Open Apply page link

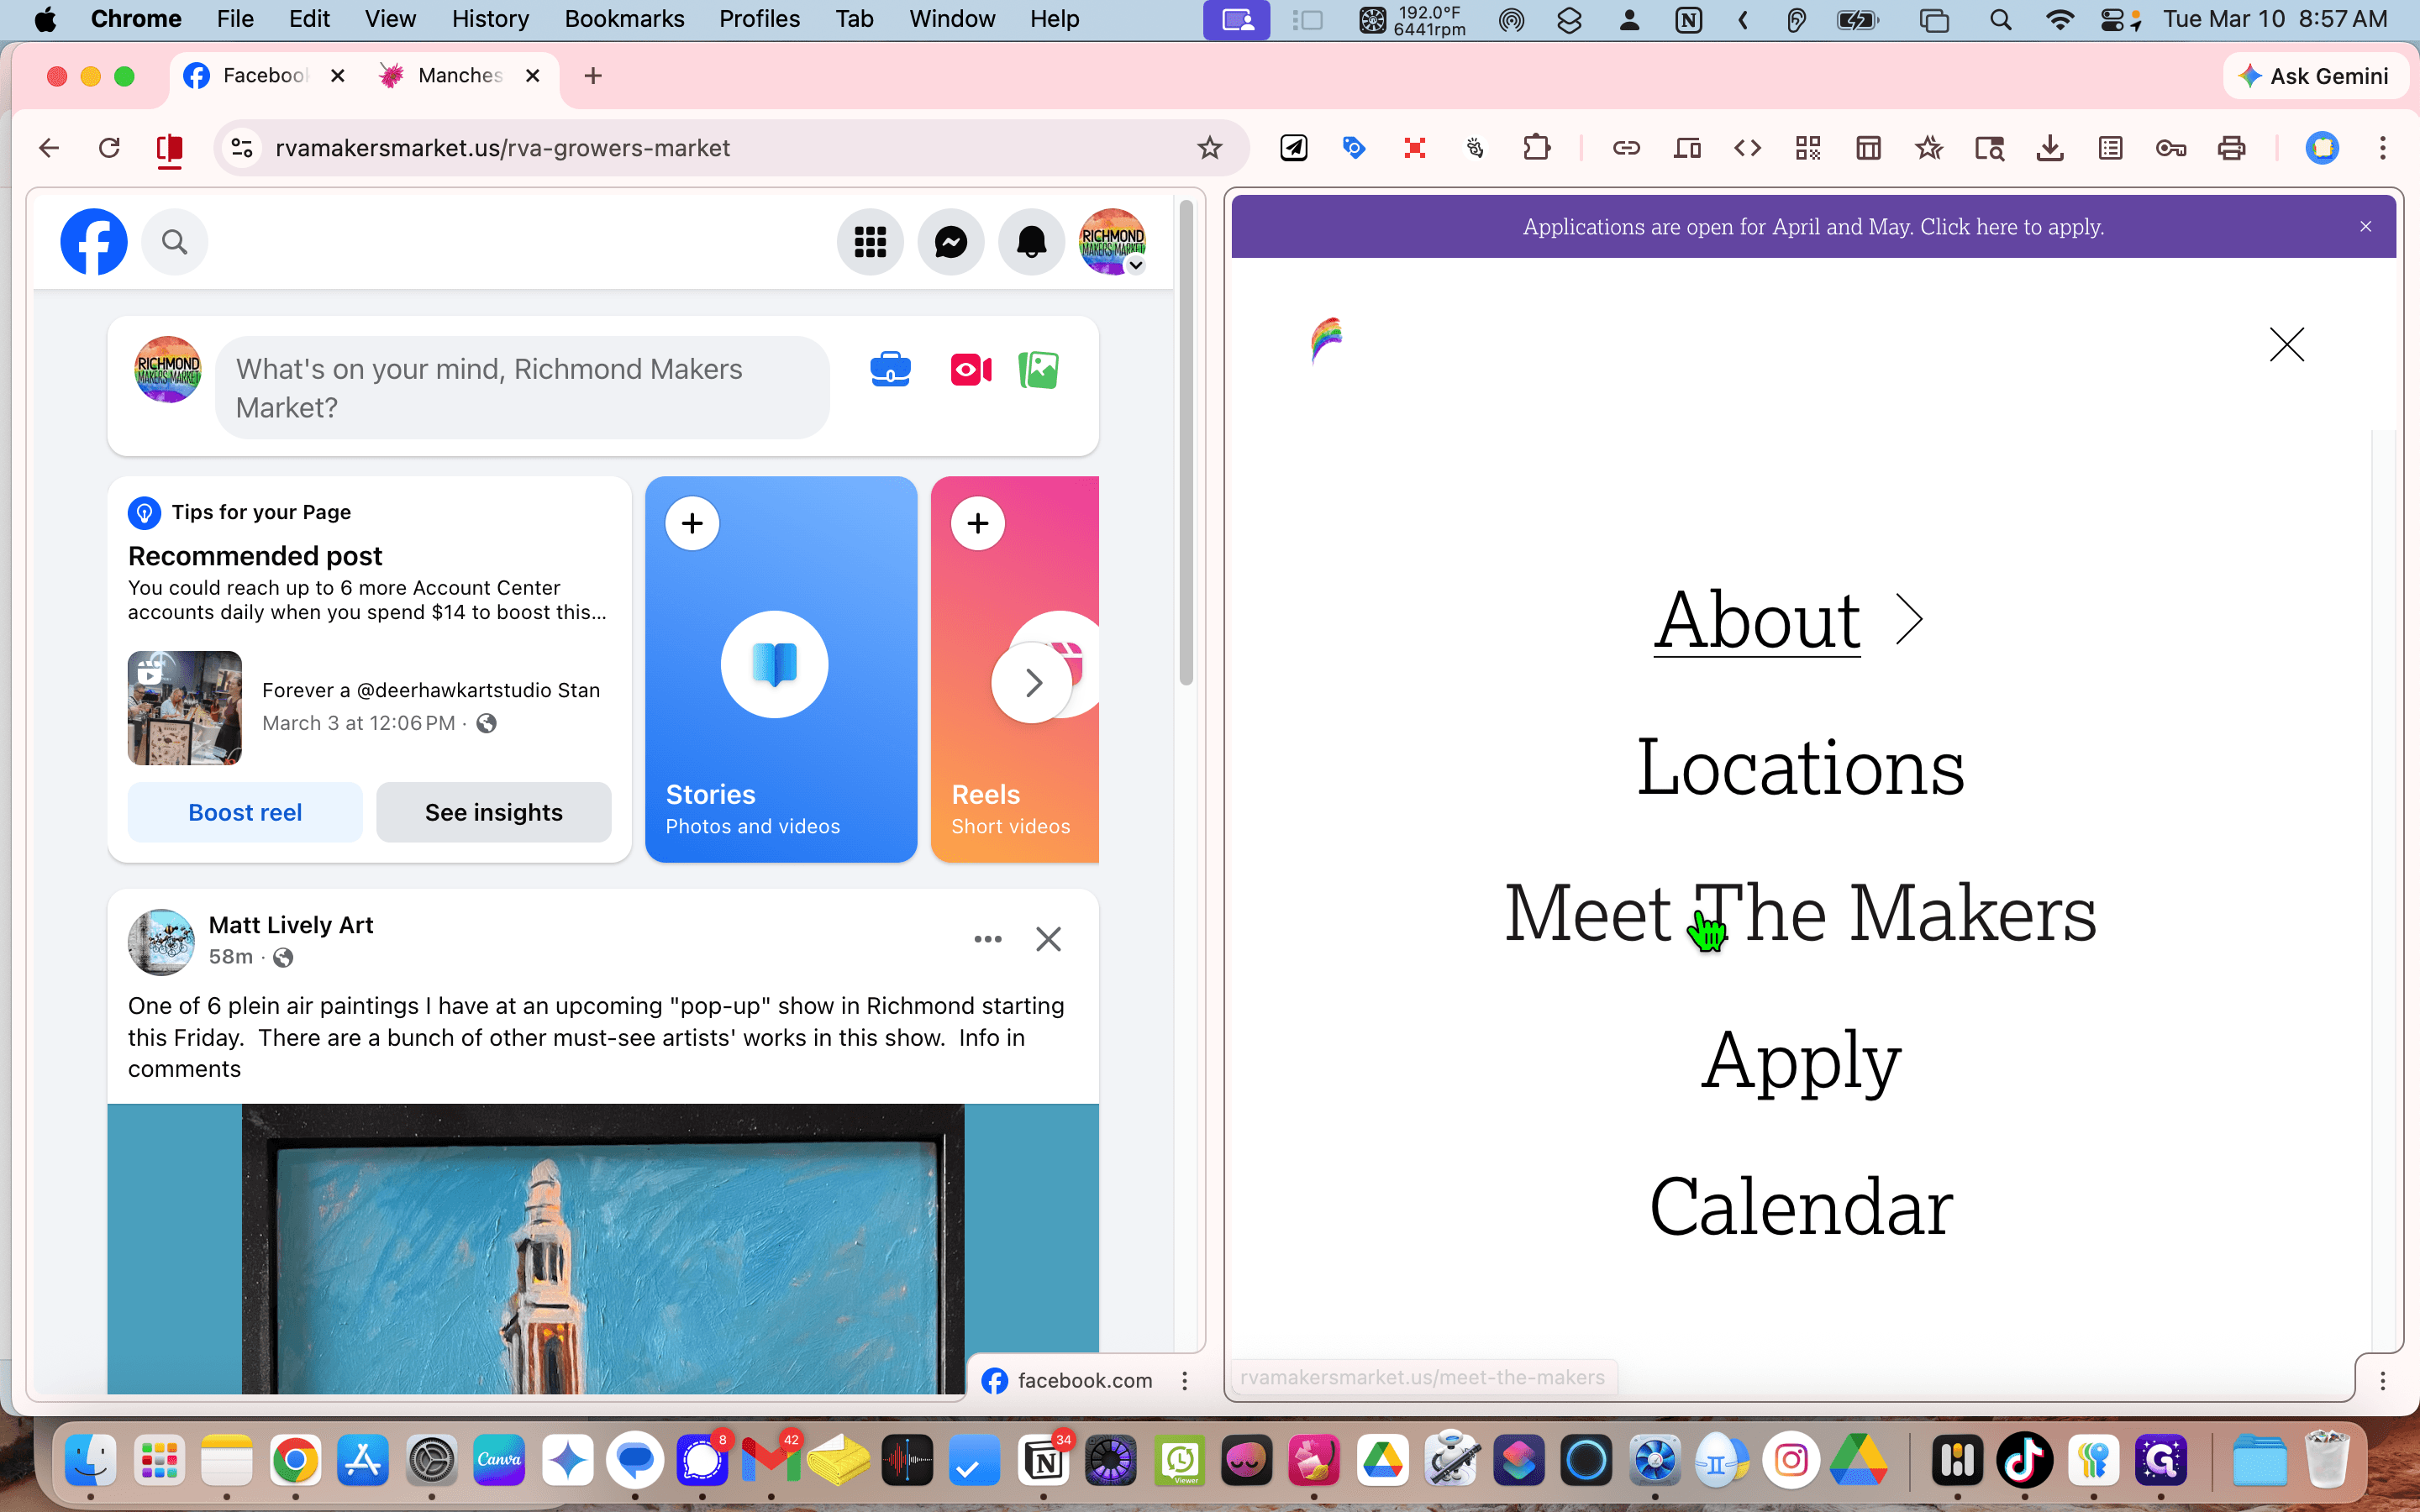click(1800, 1061)
